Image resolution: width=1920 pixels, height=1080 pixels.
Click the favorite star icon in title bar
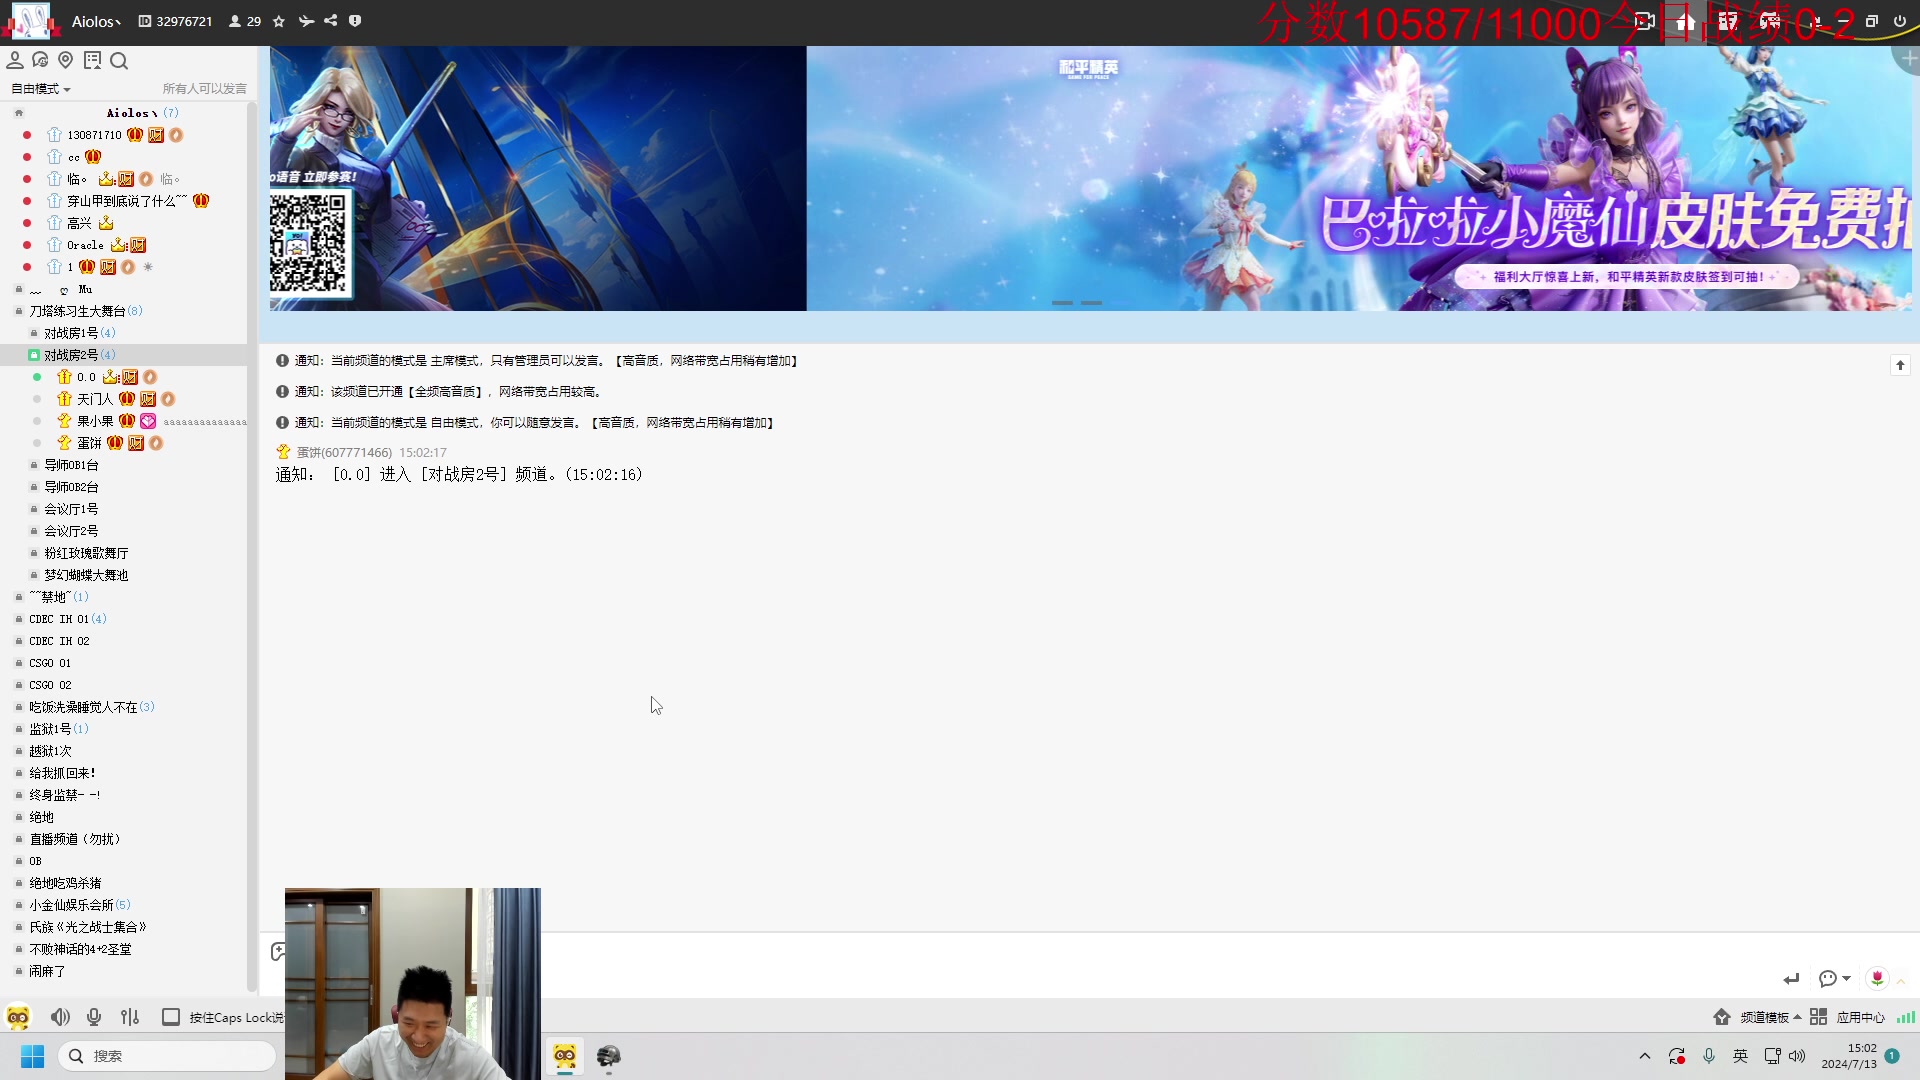pyautogui.click(x=279, y=21)
